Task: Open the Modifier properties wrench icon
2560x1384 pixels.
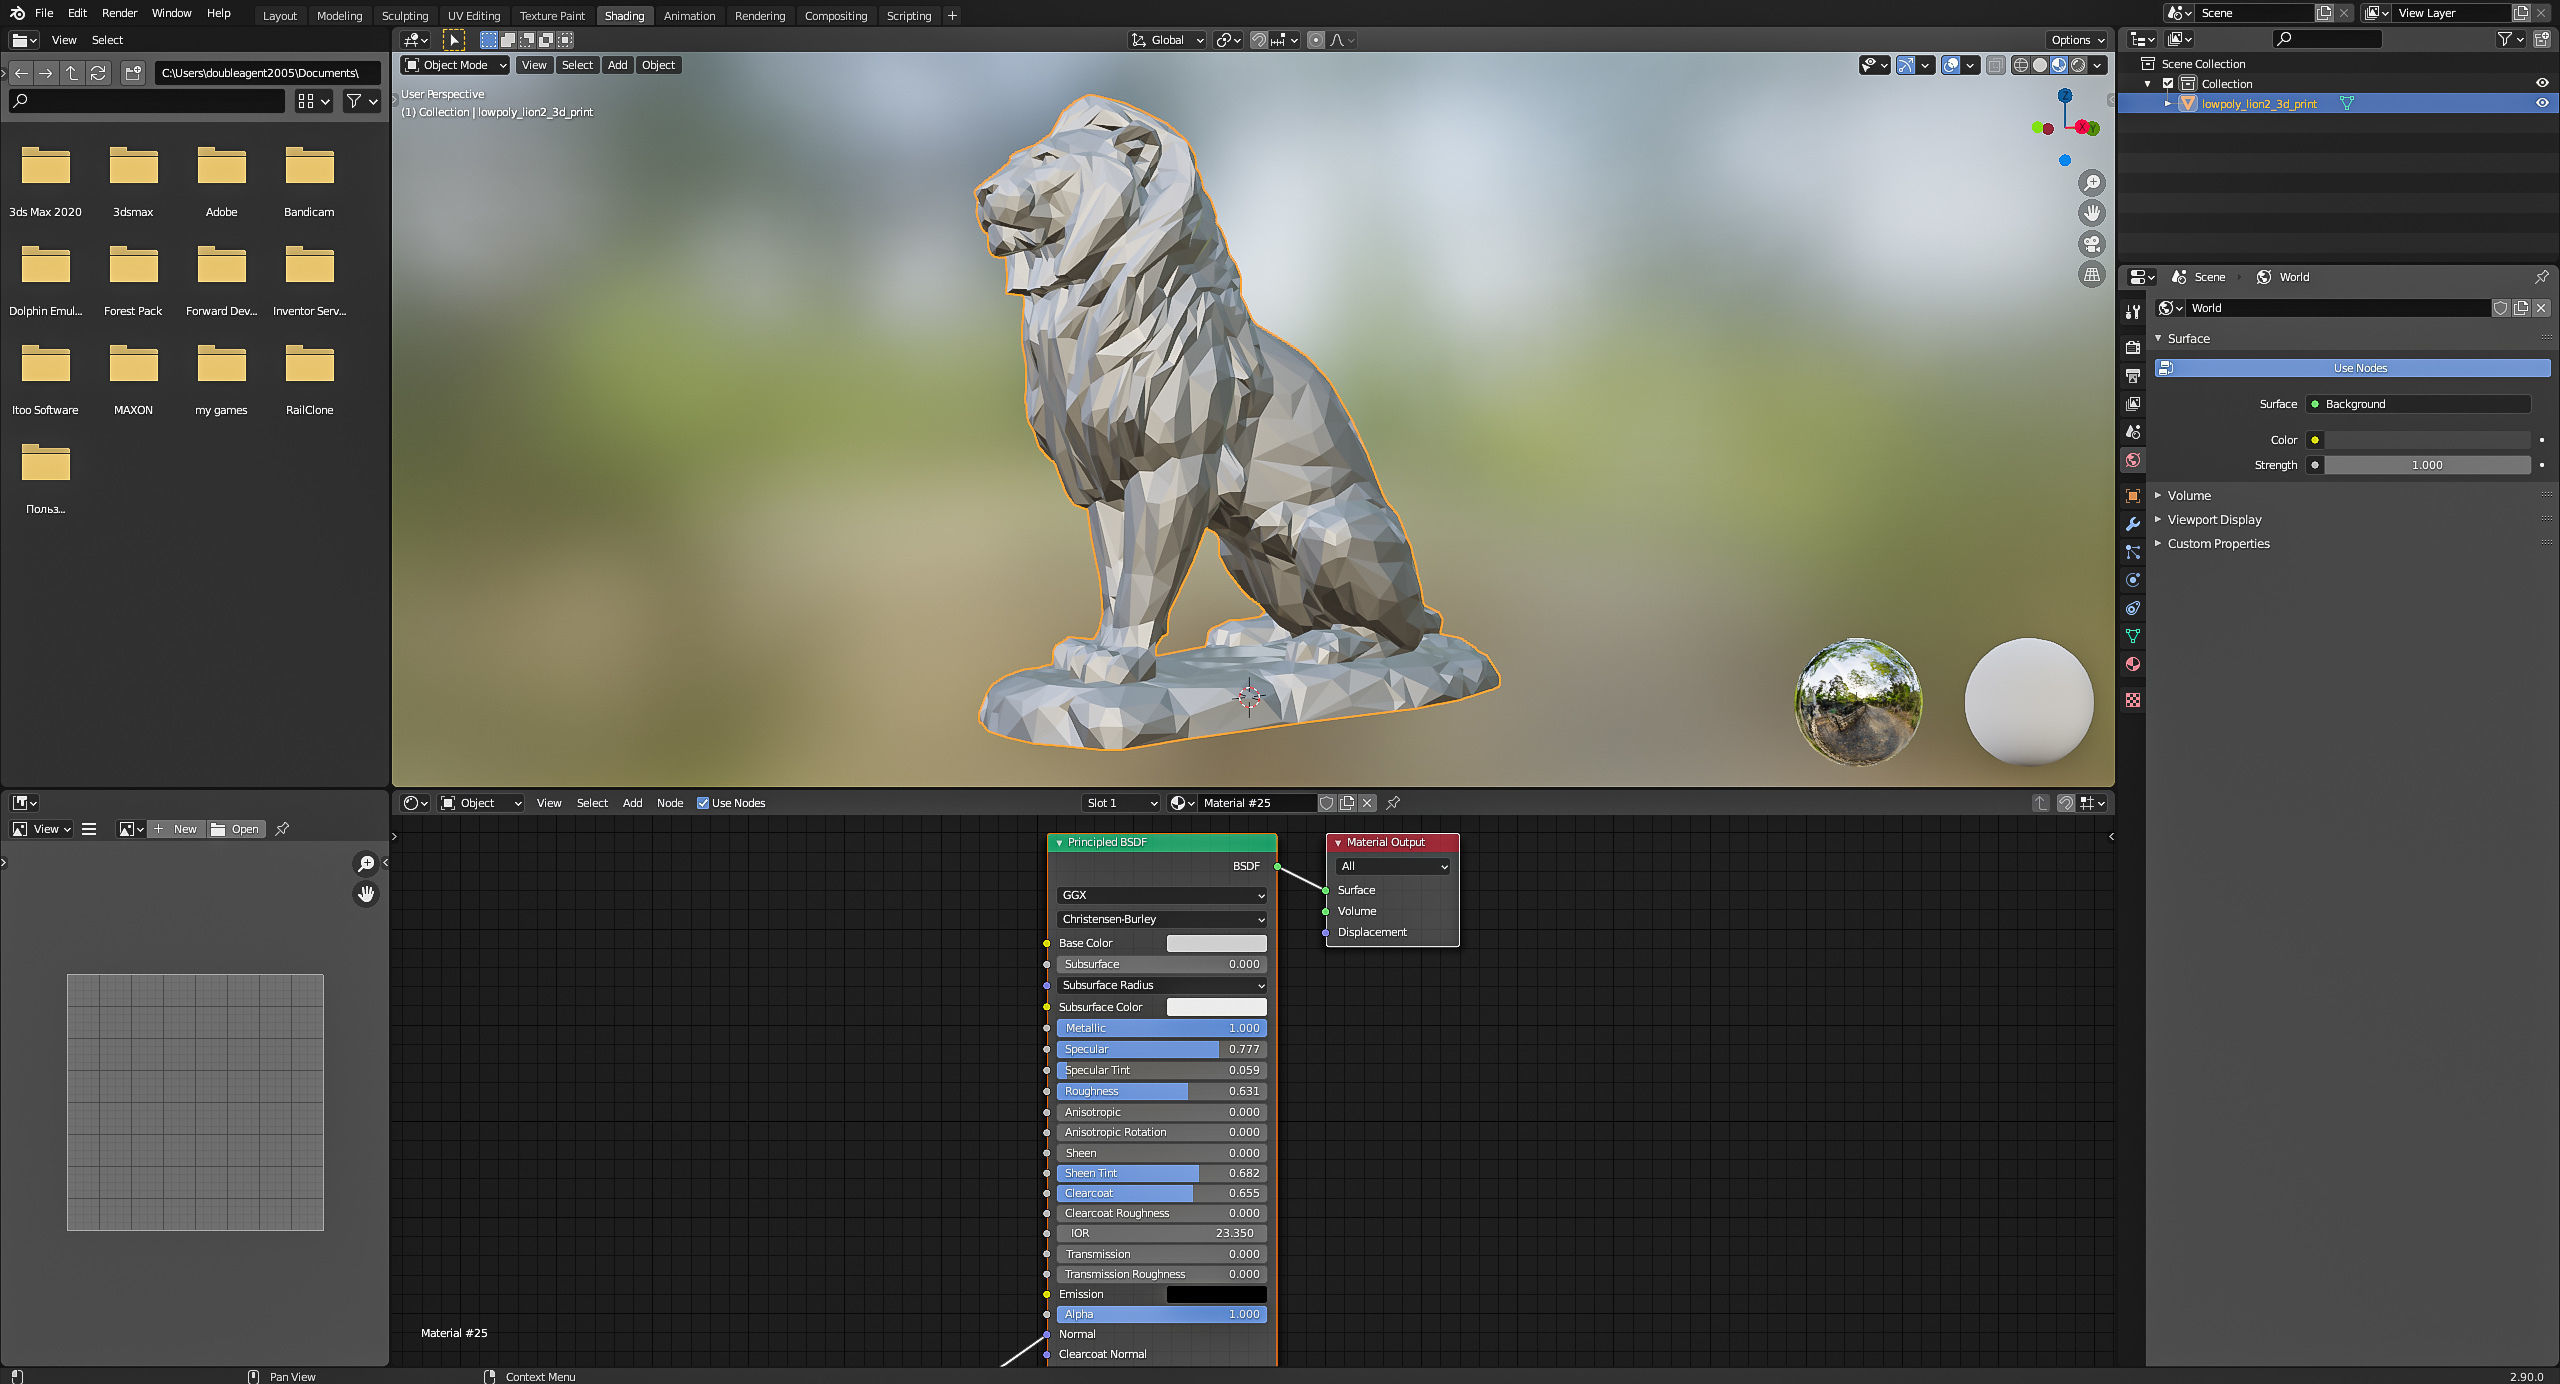Action: (x=2133, y=524)
